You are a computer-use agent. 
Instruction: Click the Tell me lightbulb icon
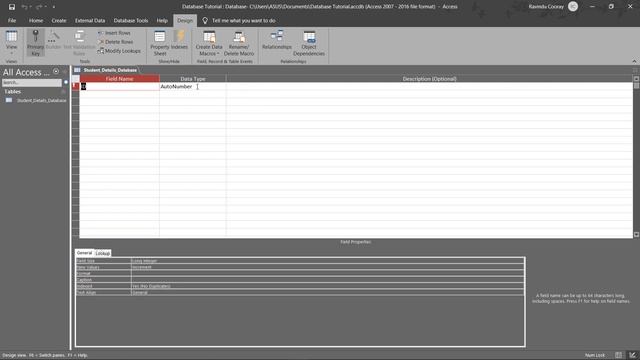tap(205, 20)
